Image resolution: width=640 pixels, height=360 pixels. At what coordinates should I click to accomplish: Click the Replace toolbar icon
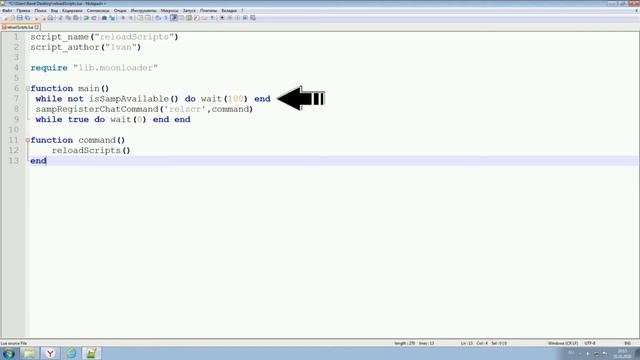click(112, 18)
